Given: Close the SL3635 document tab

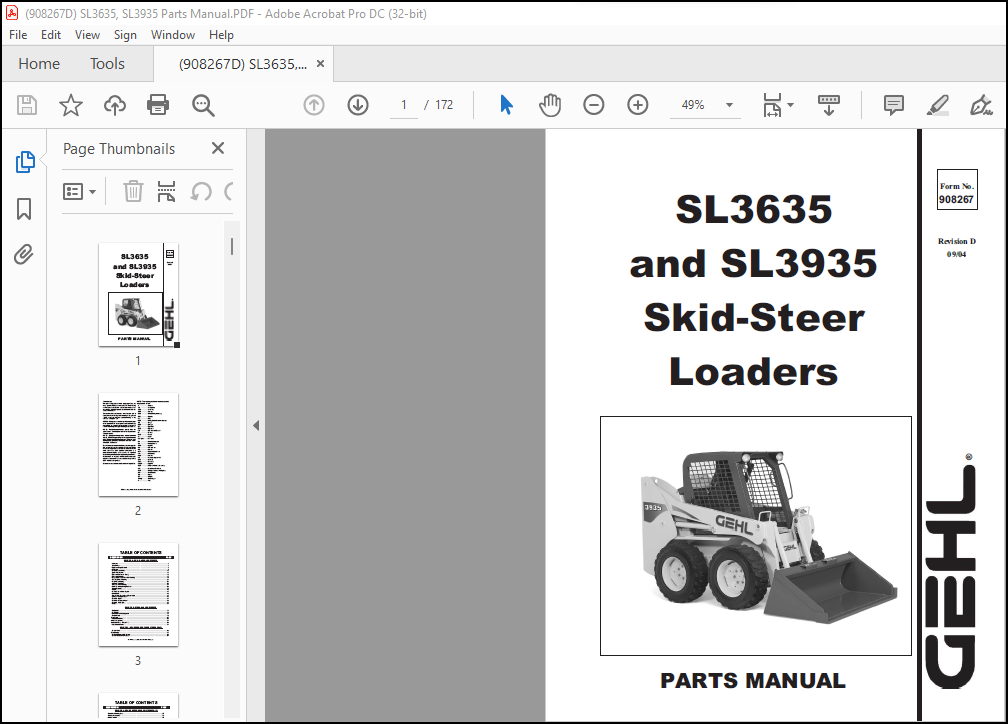Looking at the screenshot, I should [x=320, y=64].
